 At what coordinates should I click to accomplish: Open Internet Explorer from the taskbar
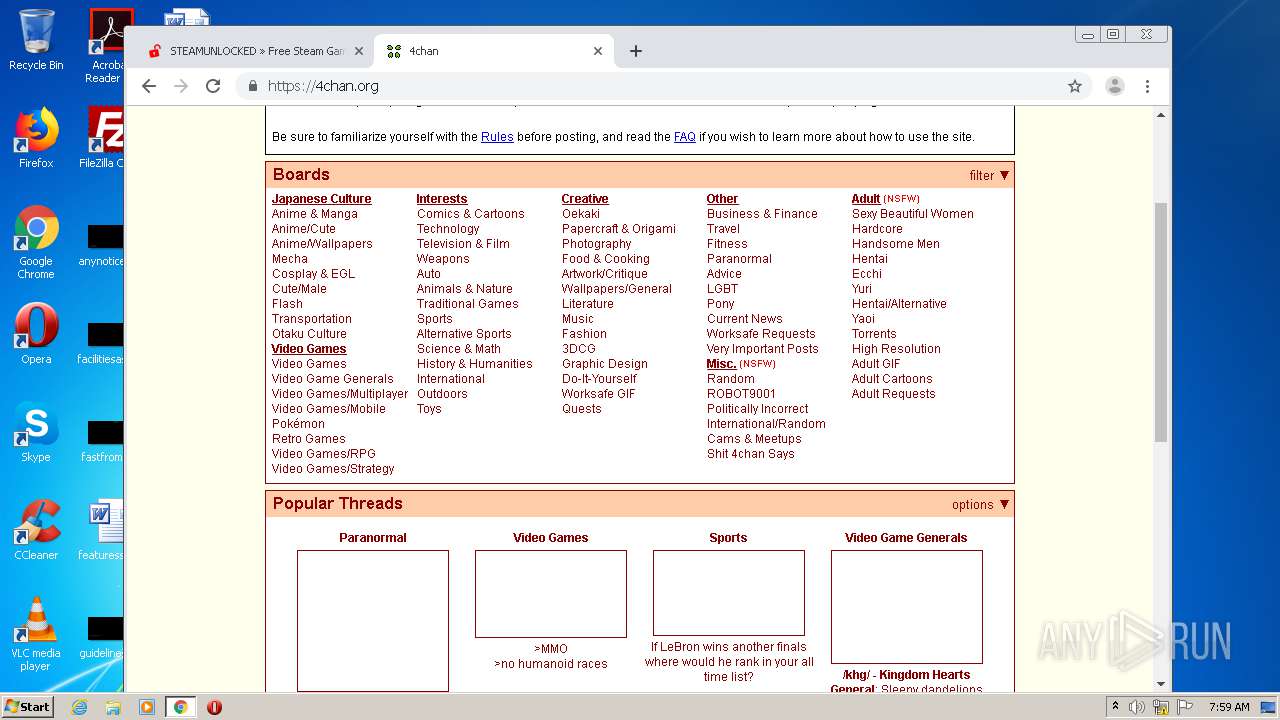point(79,707)
